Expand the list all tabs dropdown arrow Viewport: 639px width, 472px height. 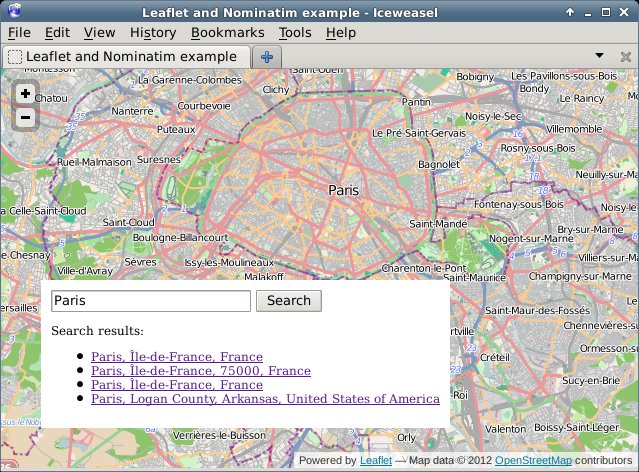[x=599, y=57]
